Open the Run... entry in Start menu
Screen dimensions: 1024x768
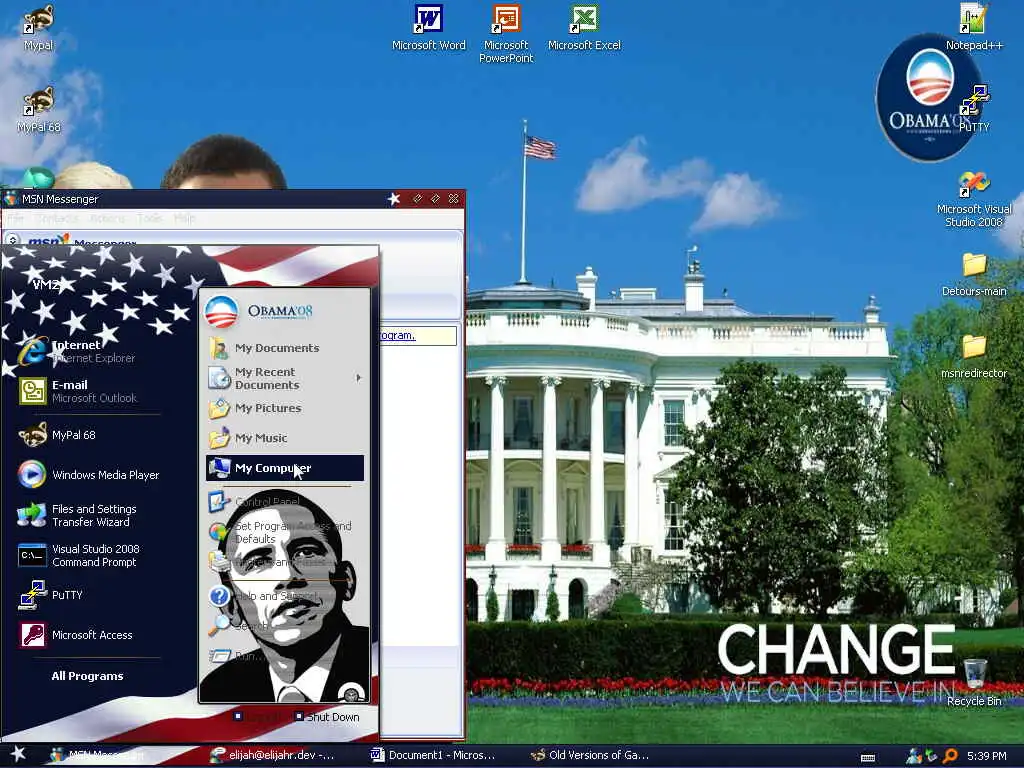[x=285, y=656]
